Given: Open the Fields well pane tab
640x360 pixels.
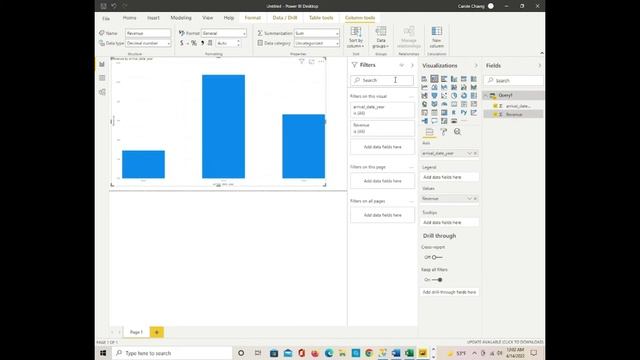Looking at the screenshot, I should click(x=429, y=131).
